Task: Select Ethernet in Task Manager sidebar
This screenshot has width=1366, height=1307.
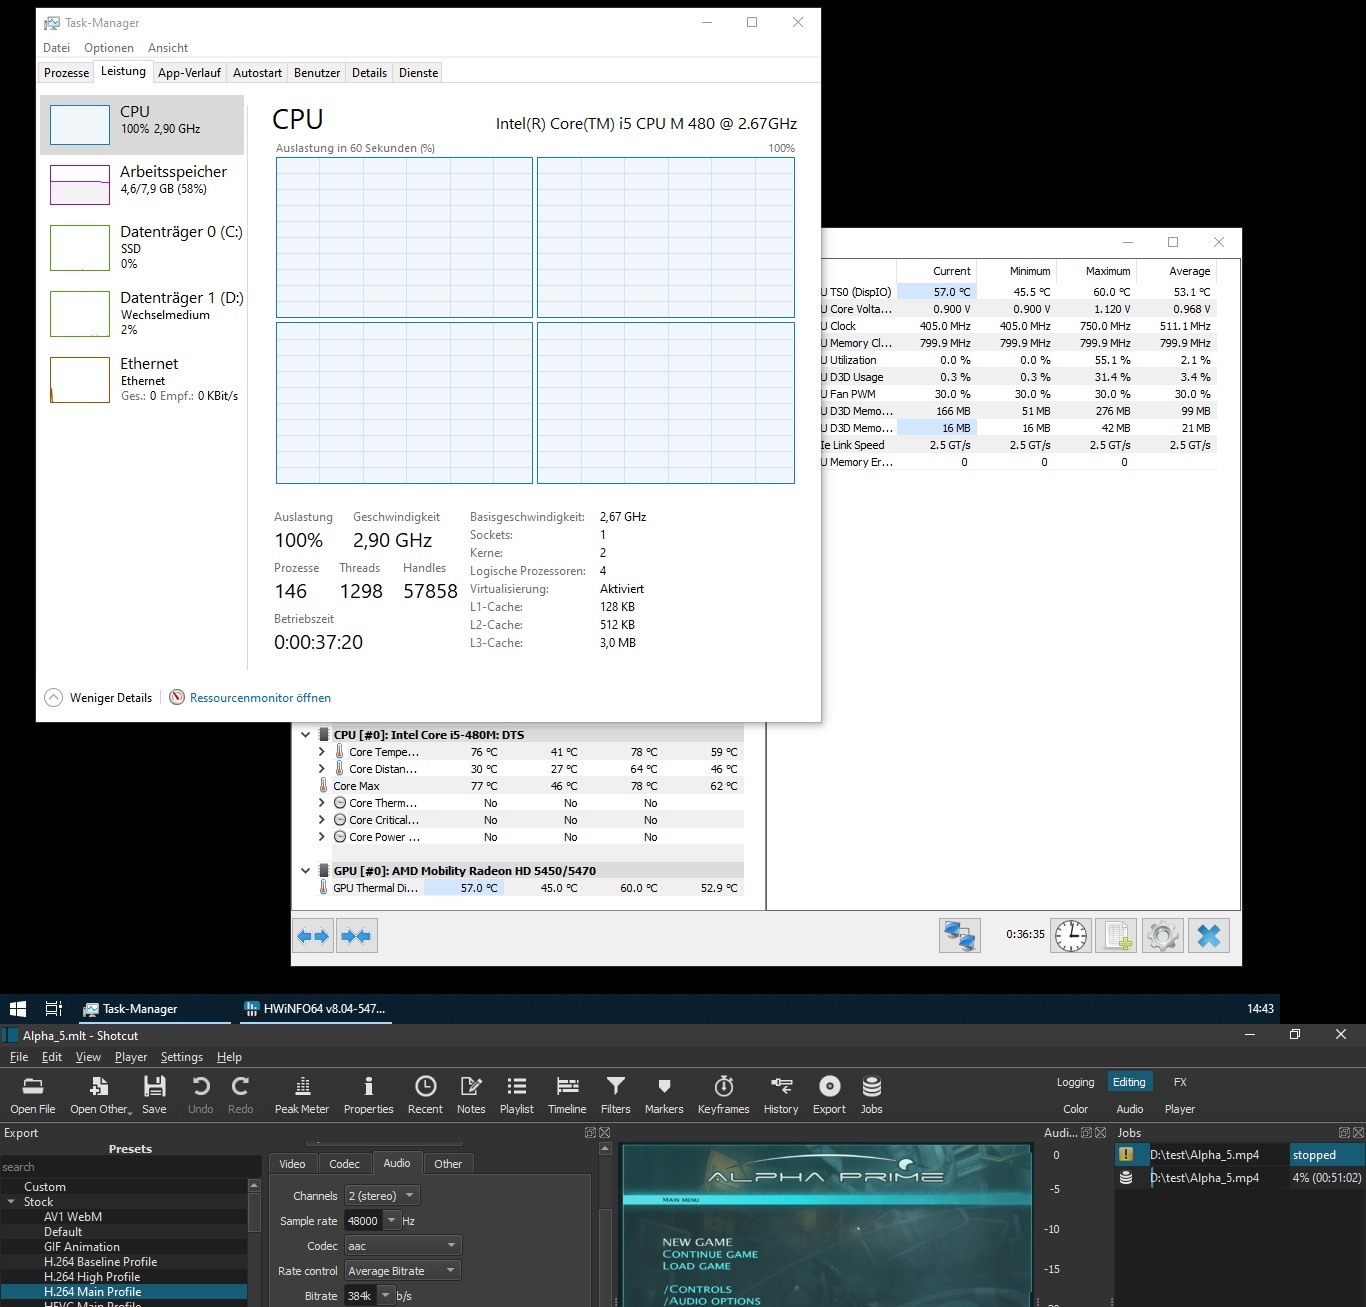Action: (x=142, y=379)
